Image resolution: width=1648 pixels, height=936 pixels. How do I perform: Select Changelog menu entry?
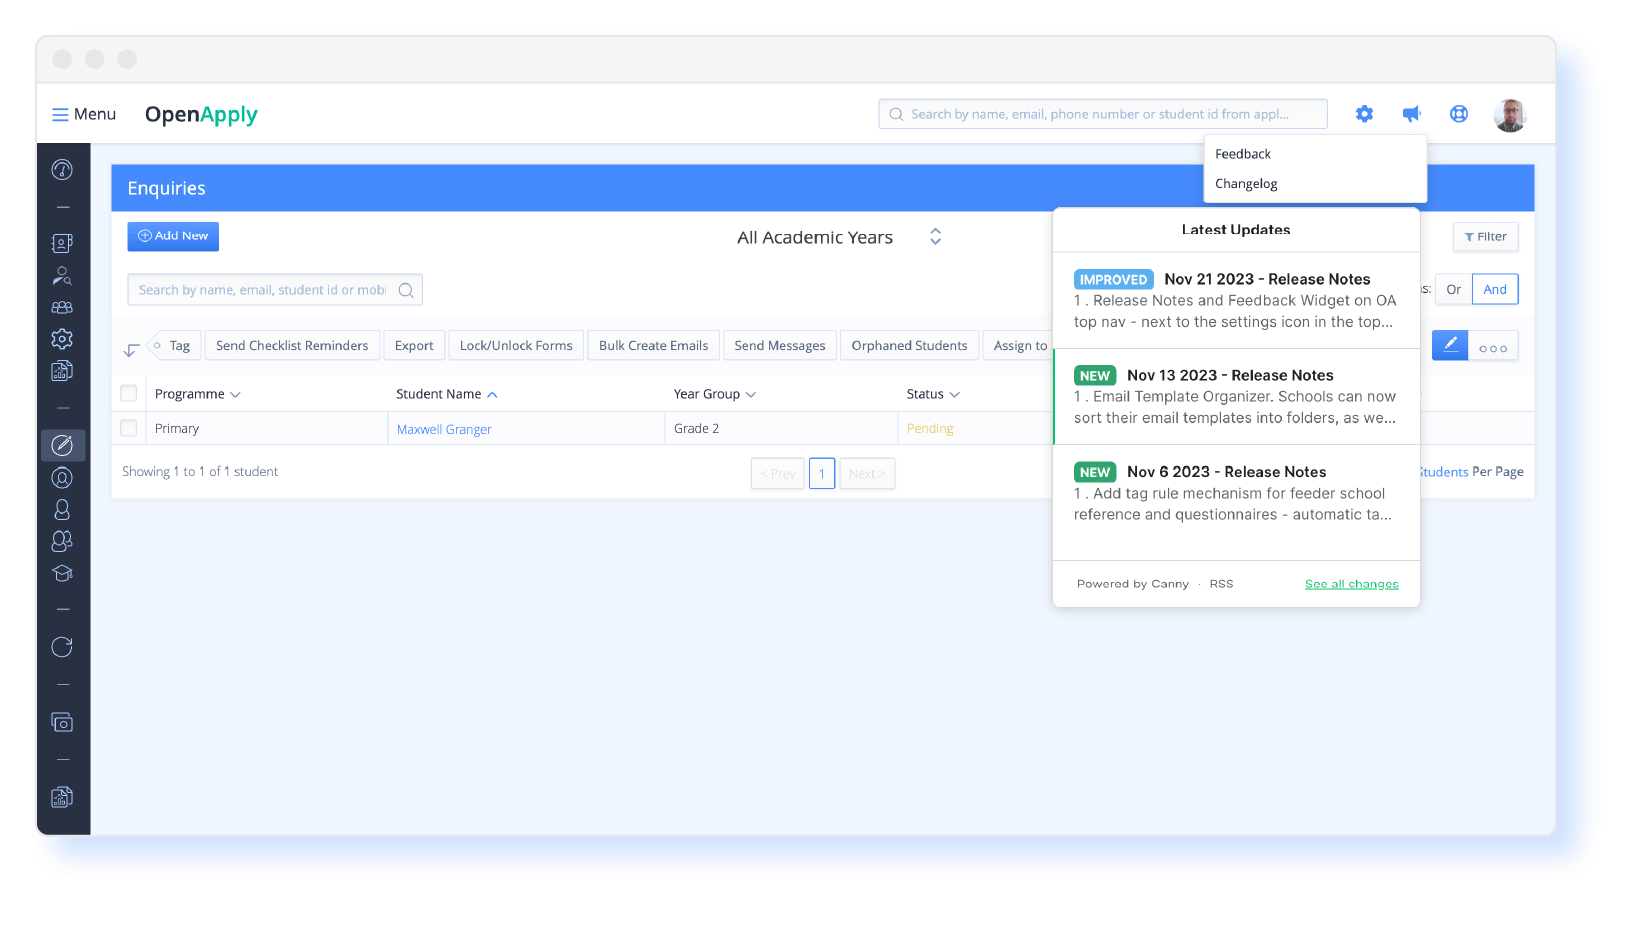coord(1246,184)
